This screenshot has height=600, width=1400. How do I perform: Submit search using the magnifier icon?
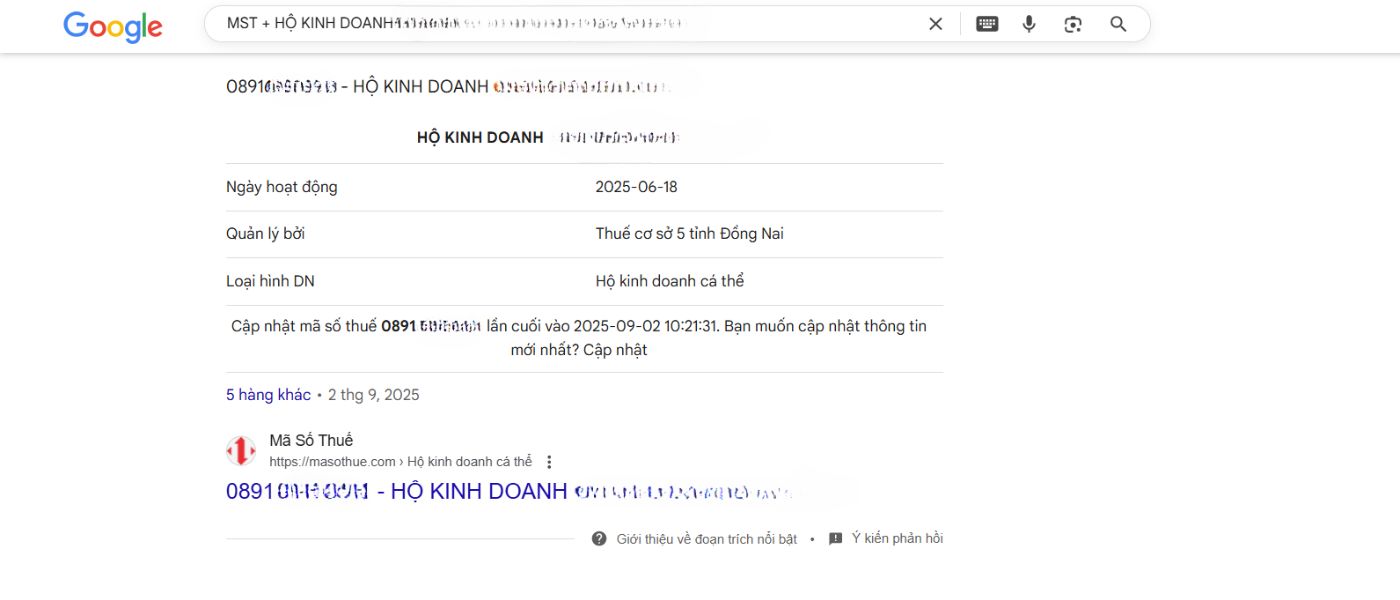tap(1118, 24)
